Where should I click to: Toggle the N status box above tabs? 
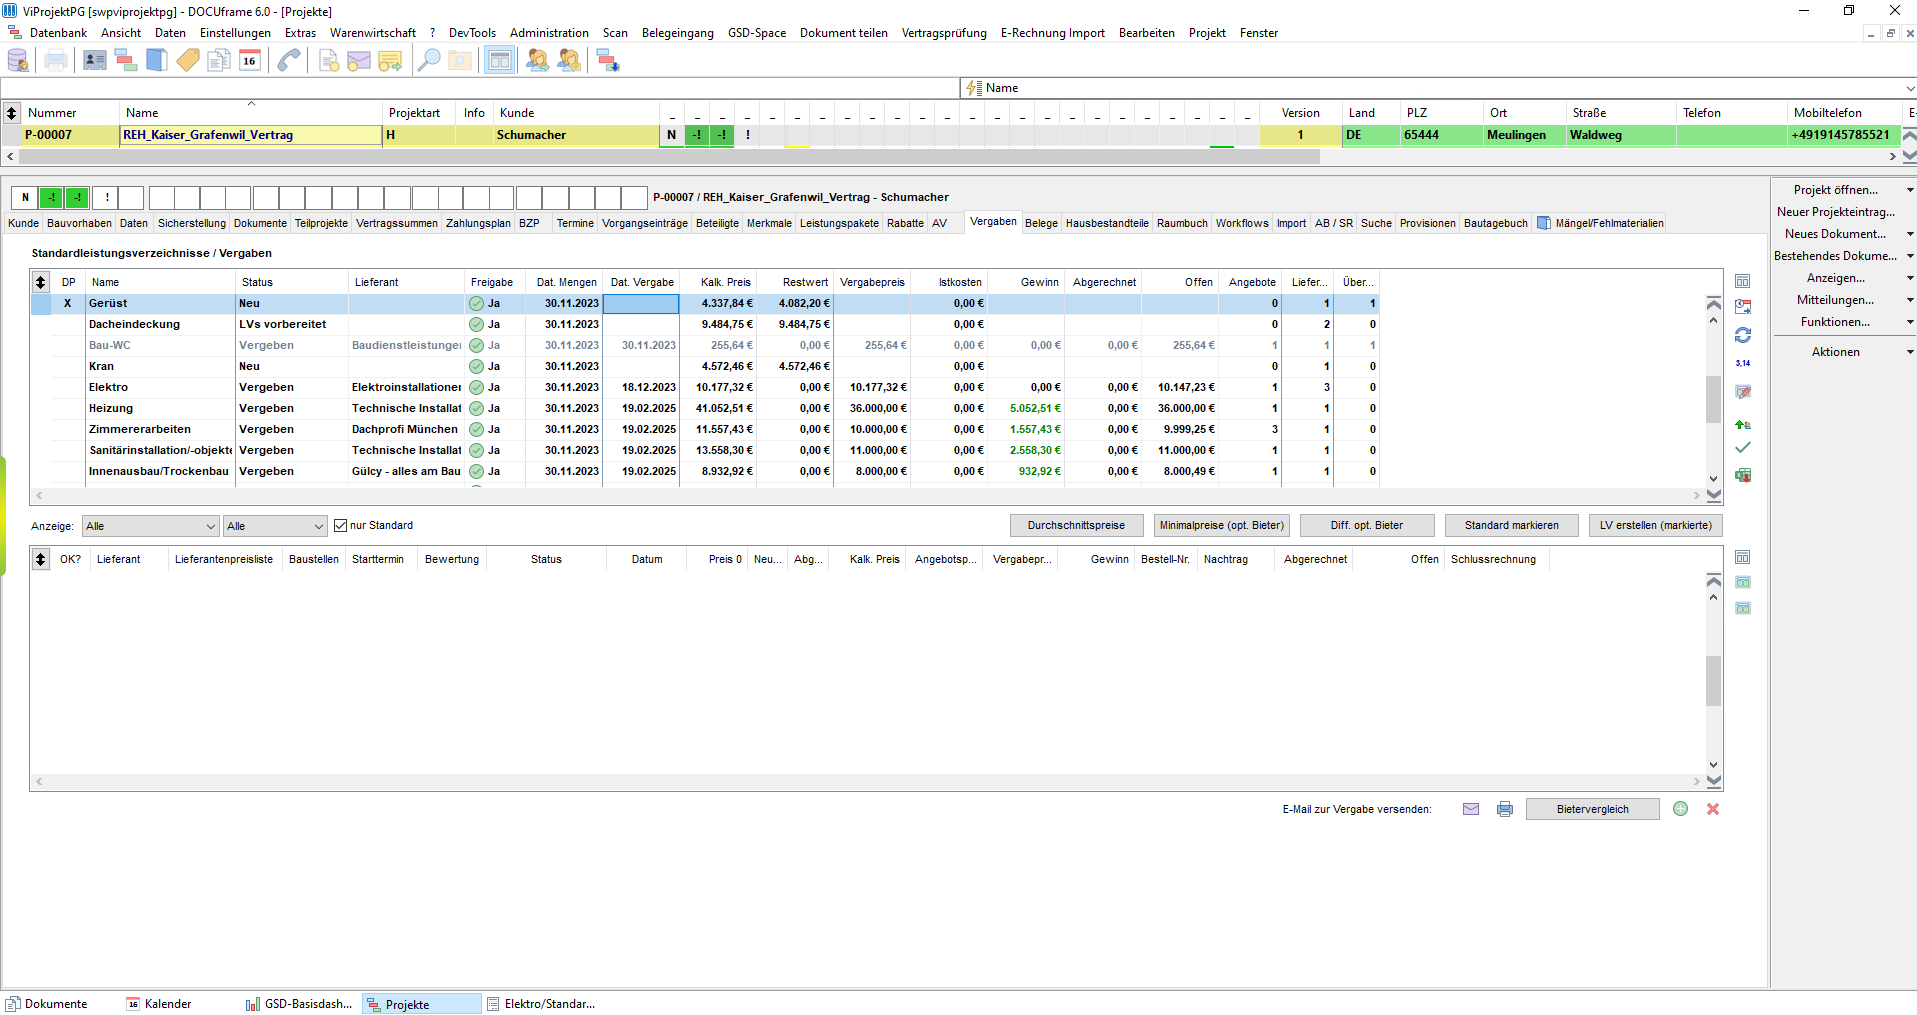click(x=25, y=197)
